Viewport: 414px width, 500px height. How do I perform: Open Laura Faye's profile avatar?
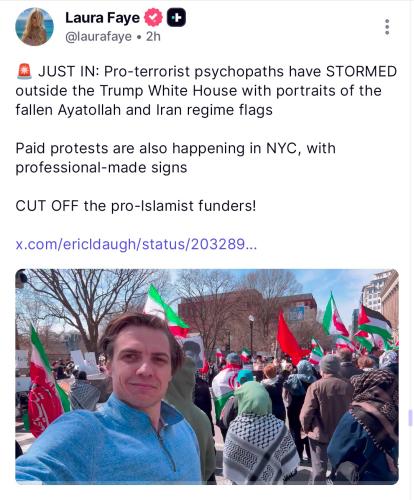(34, 27)
